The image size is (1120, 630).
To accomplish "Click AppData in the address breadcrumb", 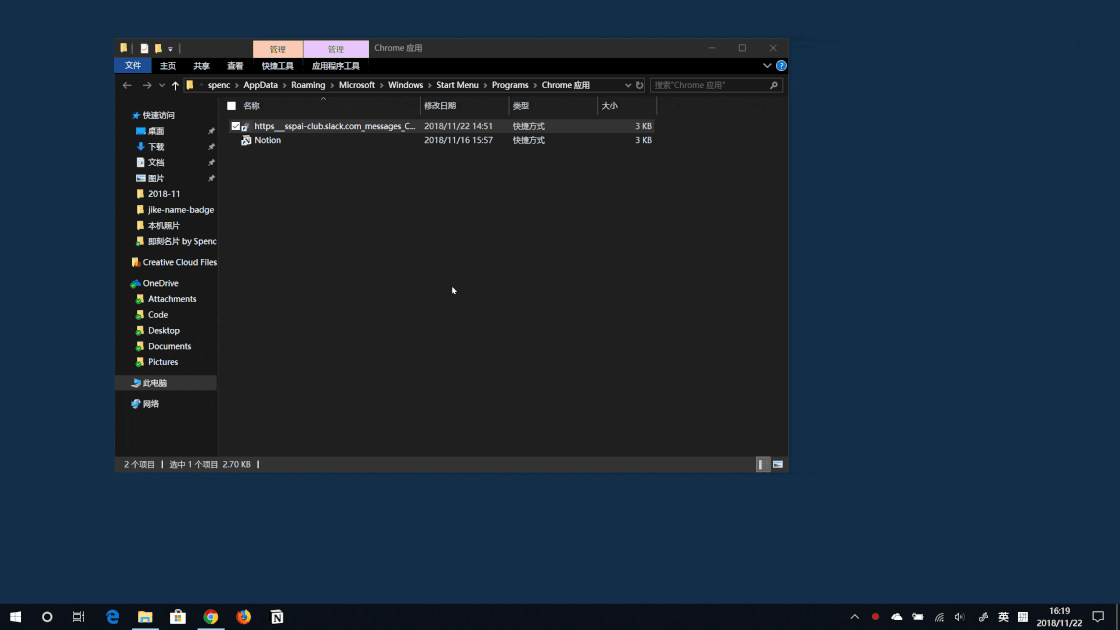I will coord(260,85).
